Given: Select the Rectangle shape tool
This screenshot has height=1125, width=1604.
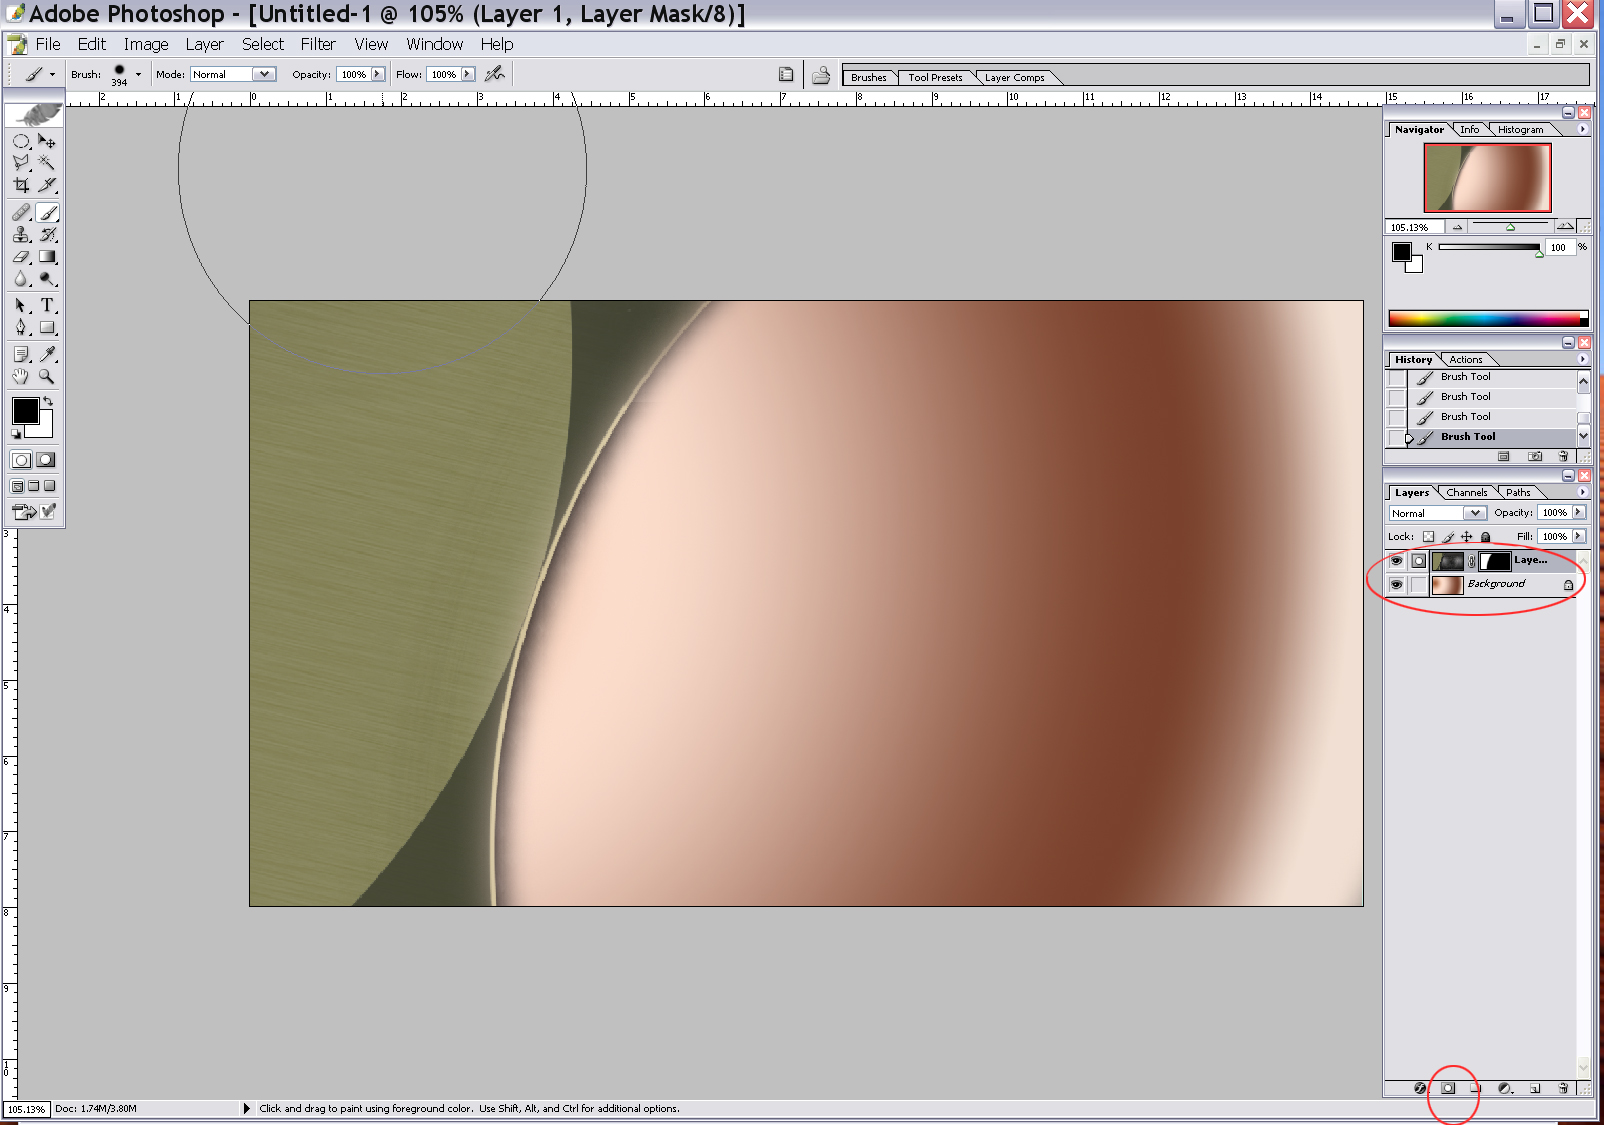Looking at the screenshot, I should [x=47, y=327].
